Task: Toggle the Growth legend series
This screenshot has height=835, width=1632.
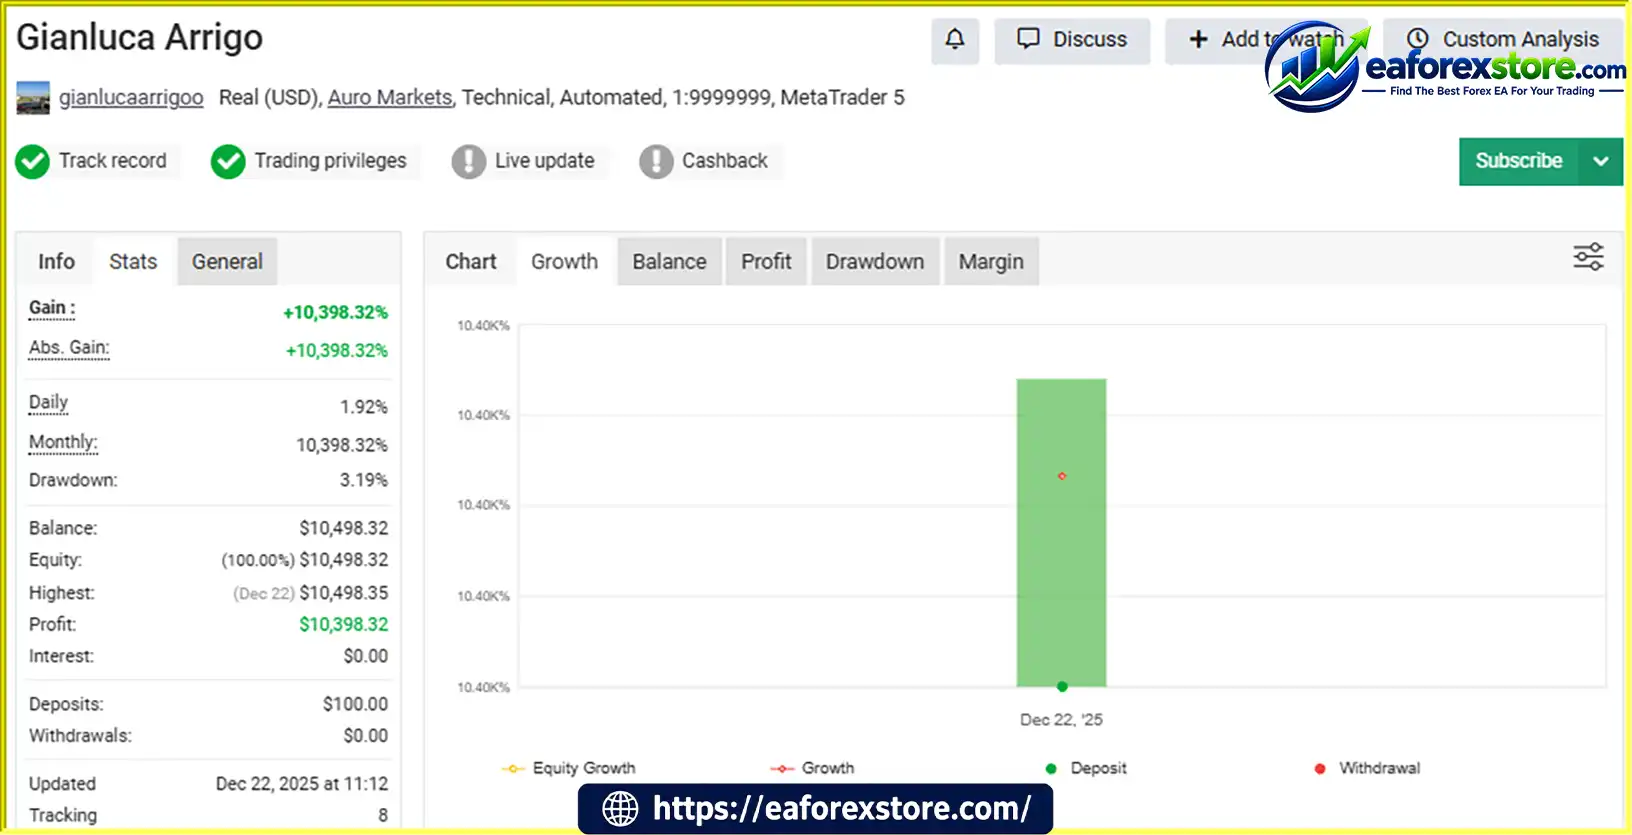Action: [x=812, y=768]
